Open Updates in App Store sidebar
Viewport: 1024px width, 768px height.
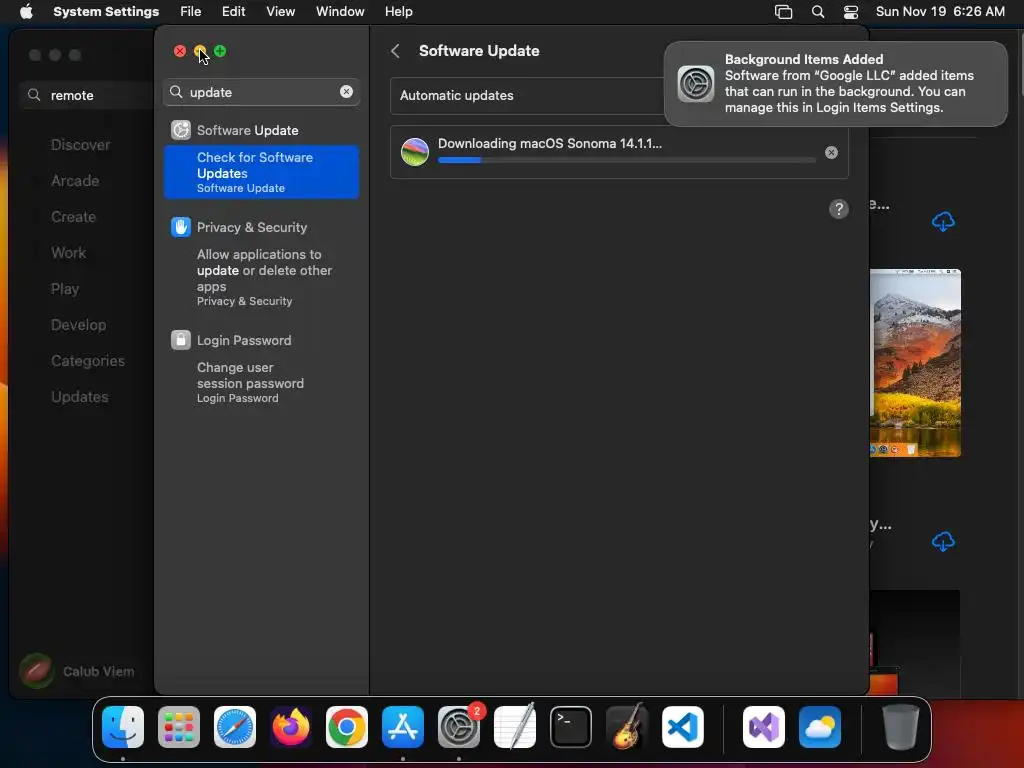pyautogui.click(x=80, y=396)
